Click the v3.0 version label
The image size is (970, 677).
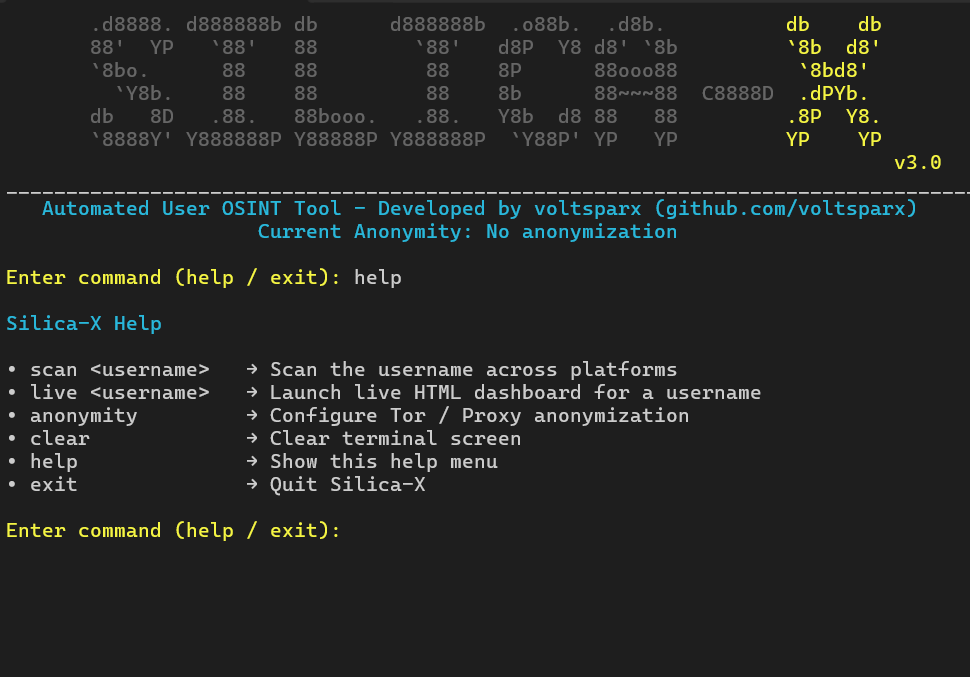coord(917,162)
